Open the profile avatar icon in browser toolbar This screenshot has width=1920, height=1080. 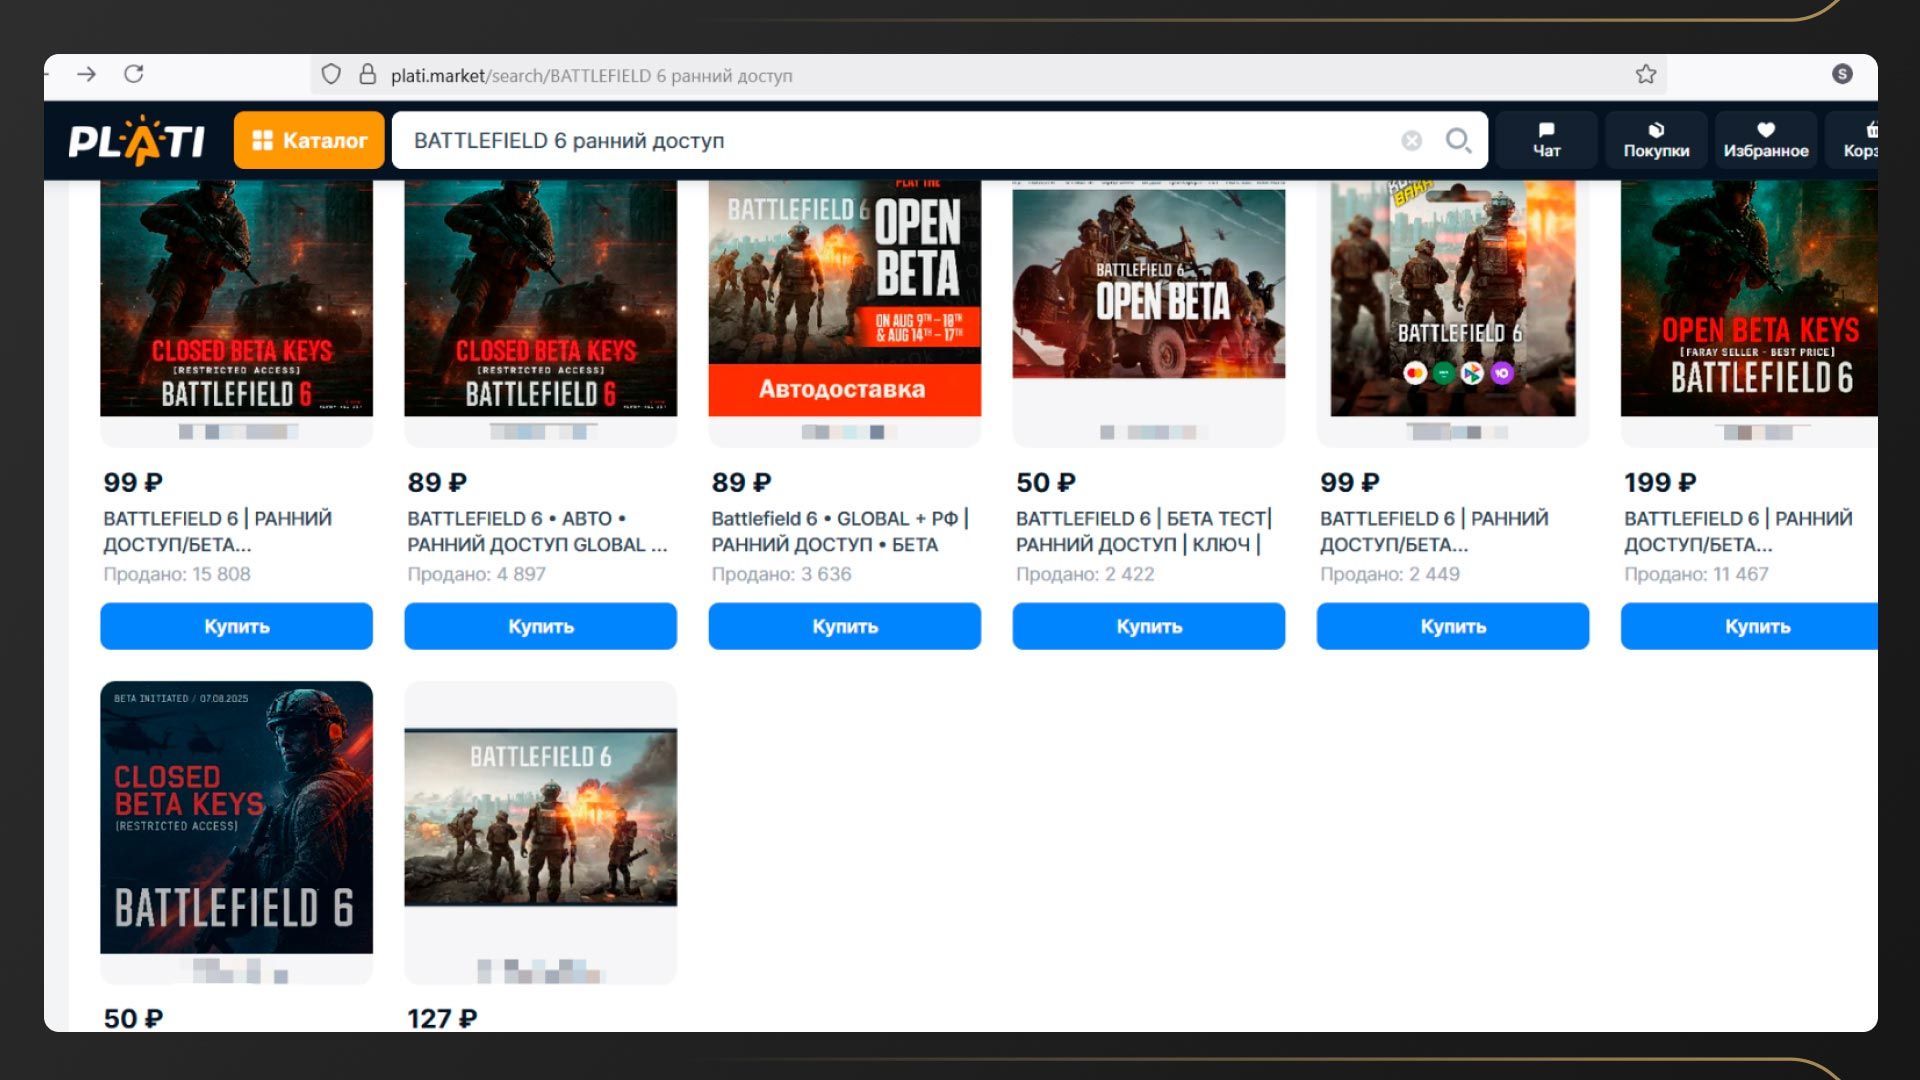click(x=1842, y=74)
